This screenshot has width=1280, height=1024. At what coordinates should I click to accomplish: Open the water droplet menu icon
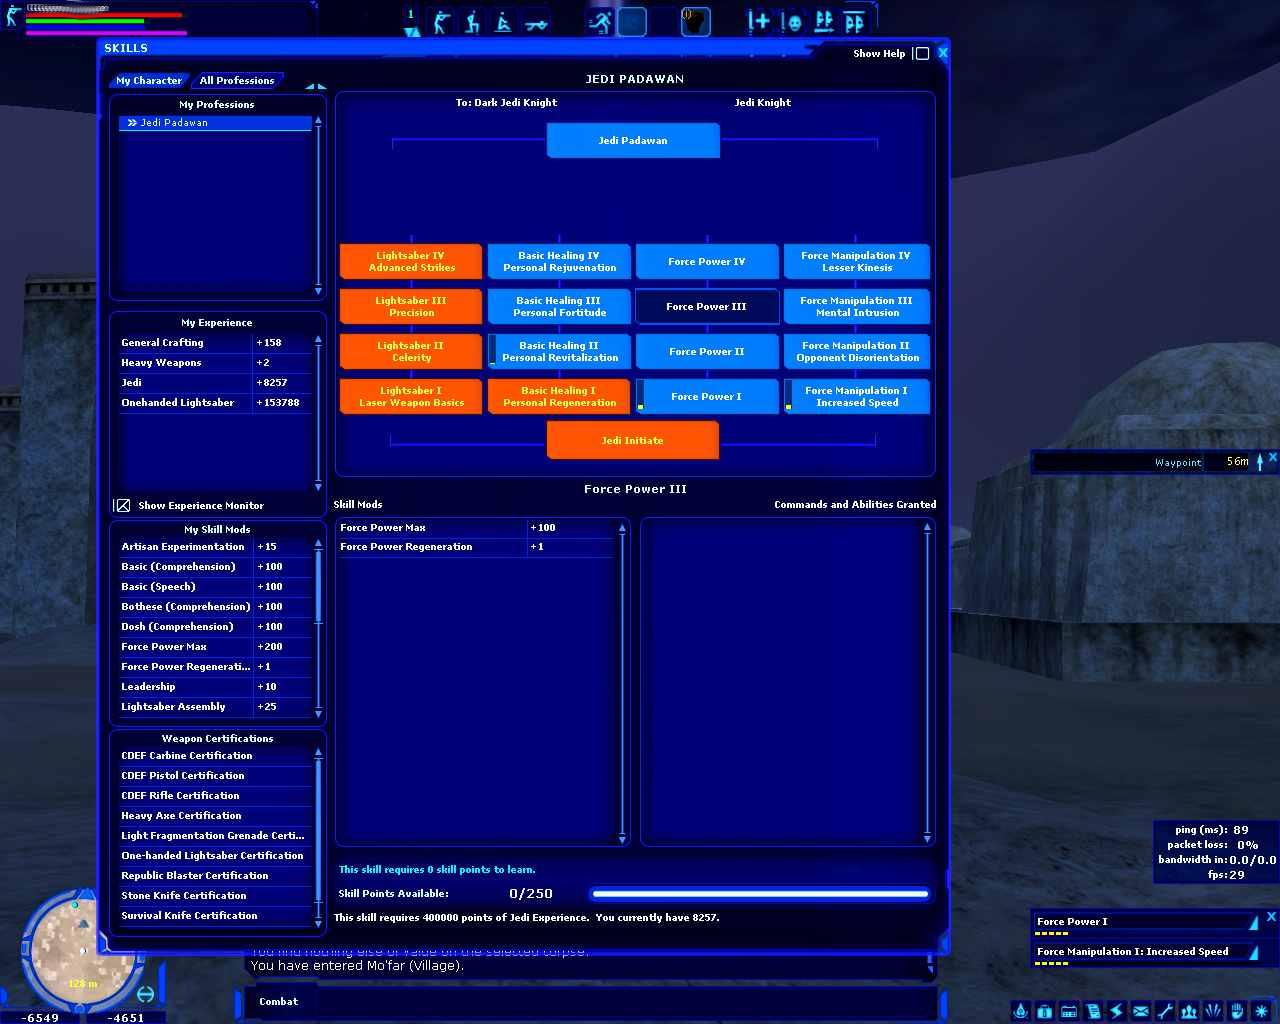point(1020,1011)
